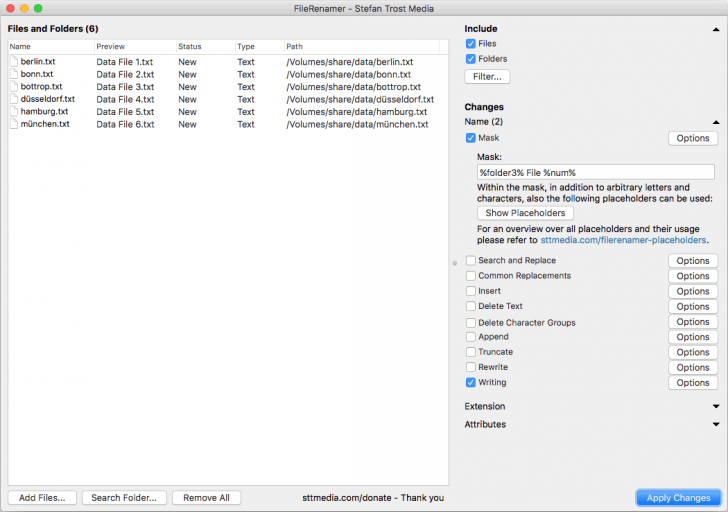Click the Extension section label
728x512 pixels.
click(485, 406)
